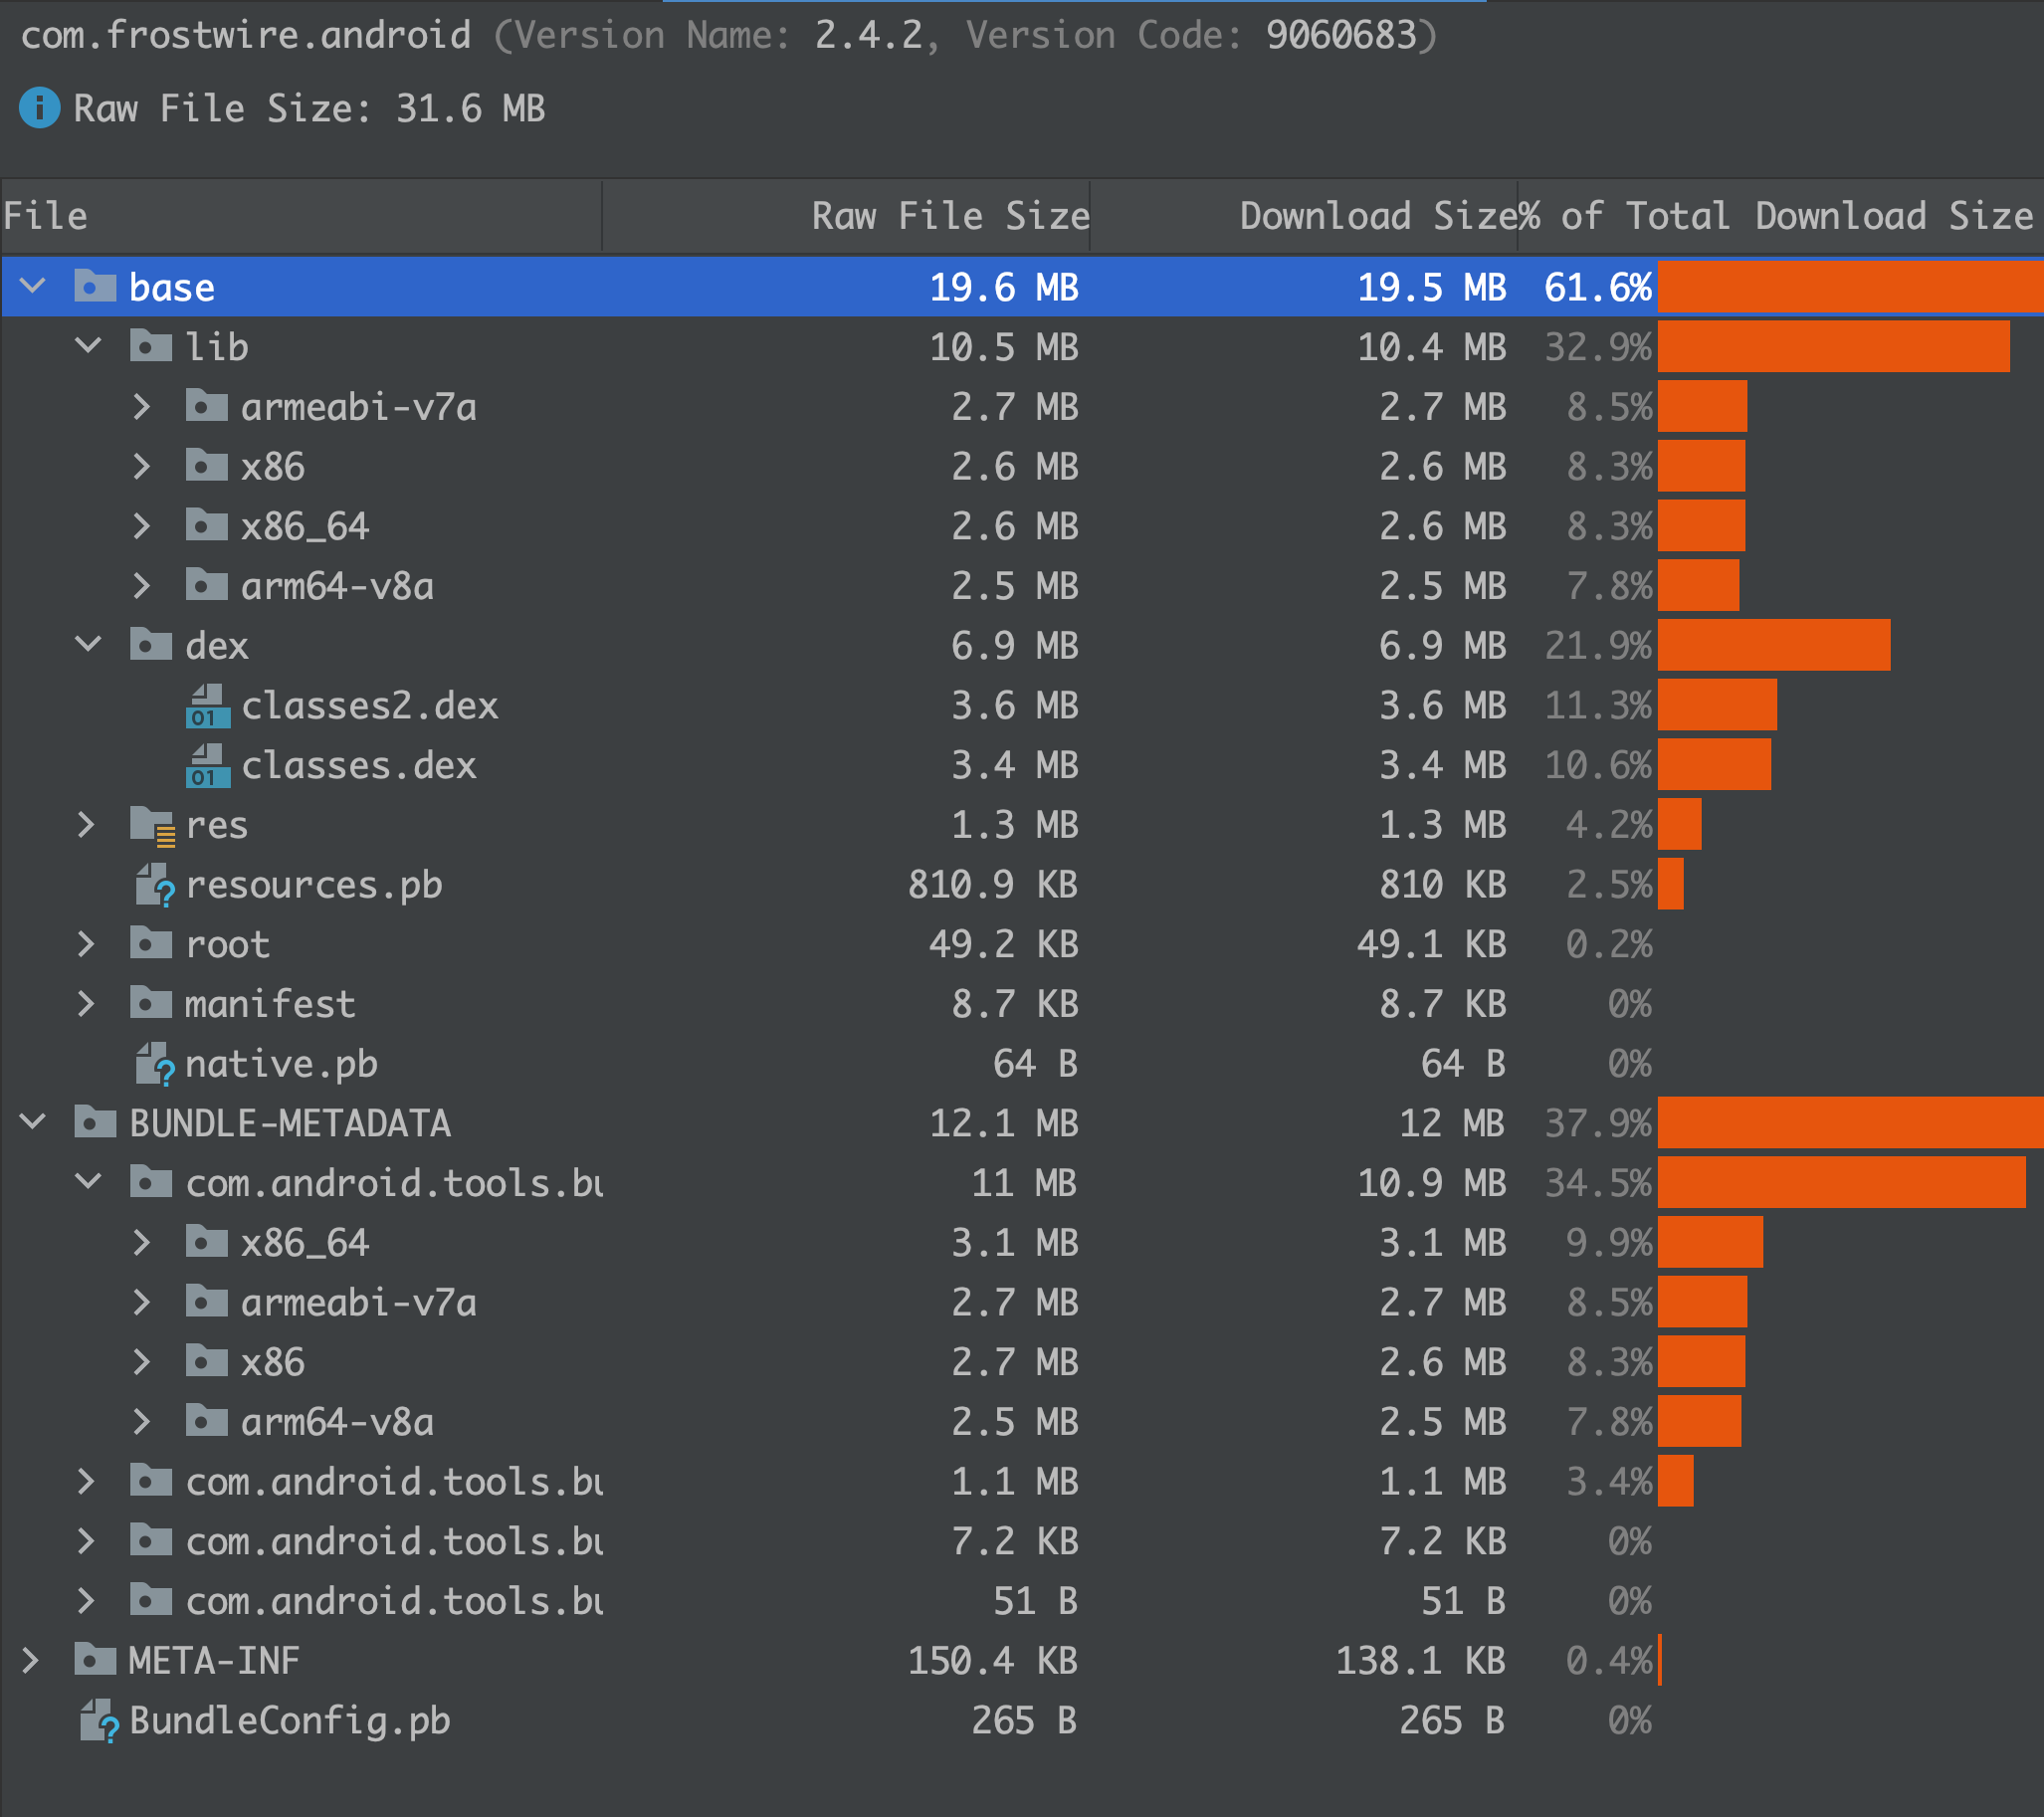This screenshot has width=2044, height=1817.
Task: Select the BundleConfig.pb file name
Action: [290, 1722]
